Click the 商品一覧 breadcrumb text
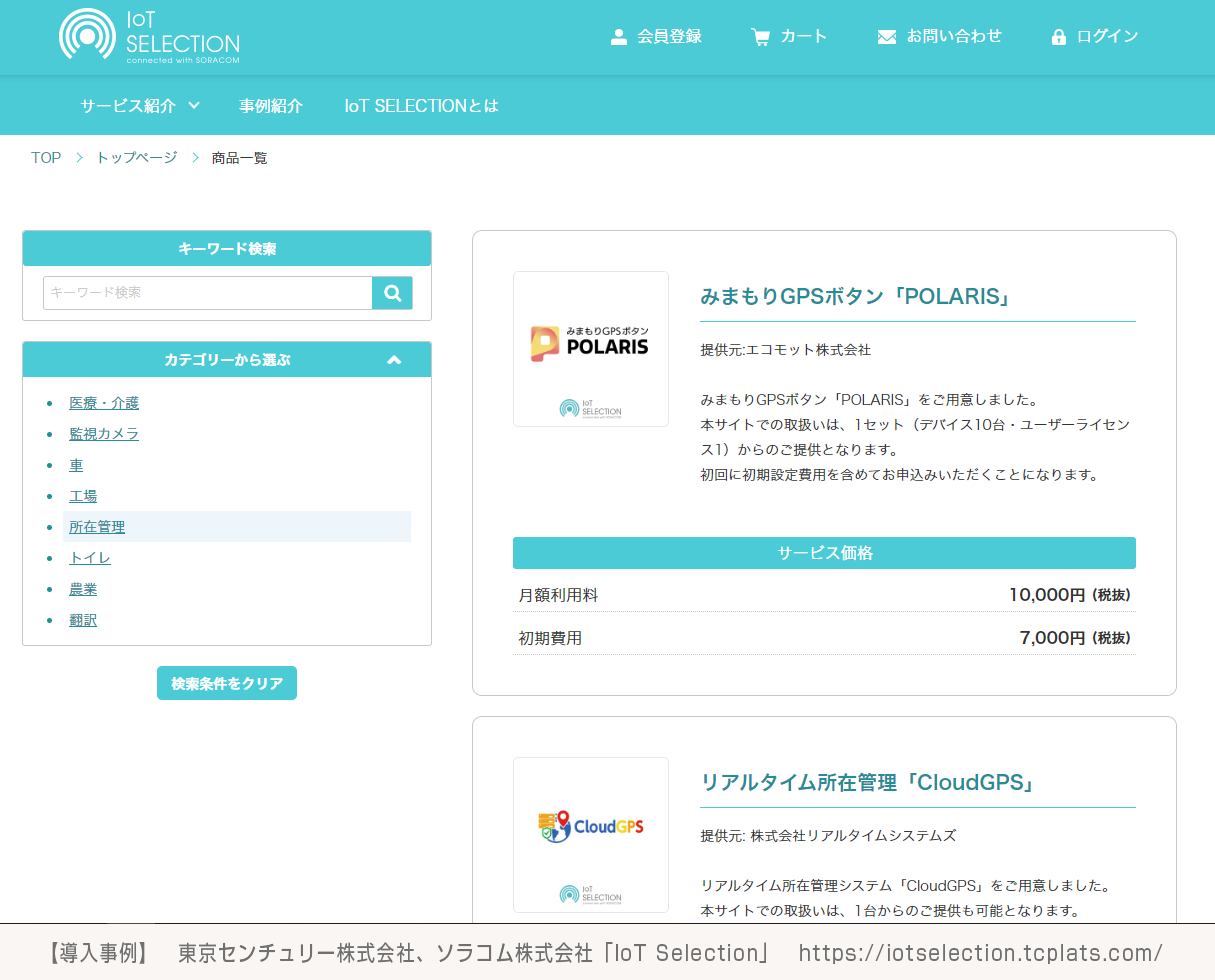The height and width of the screenshot is (980, 1215). click(240, 158)
